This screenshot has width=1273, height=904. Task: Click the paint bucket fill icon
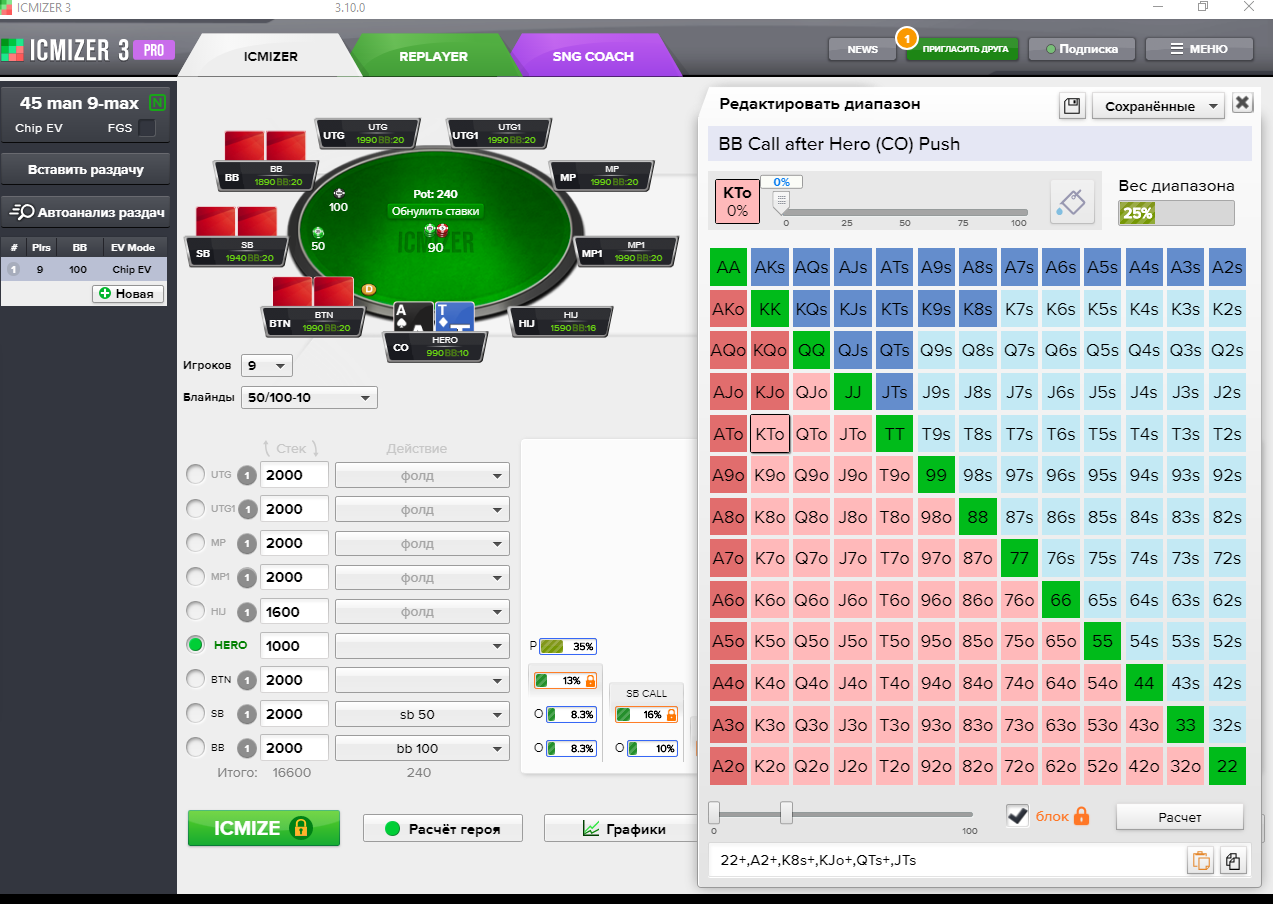1070,201
